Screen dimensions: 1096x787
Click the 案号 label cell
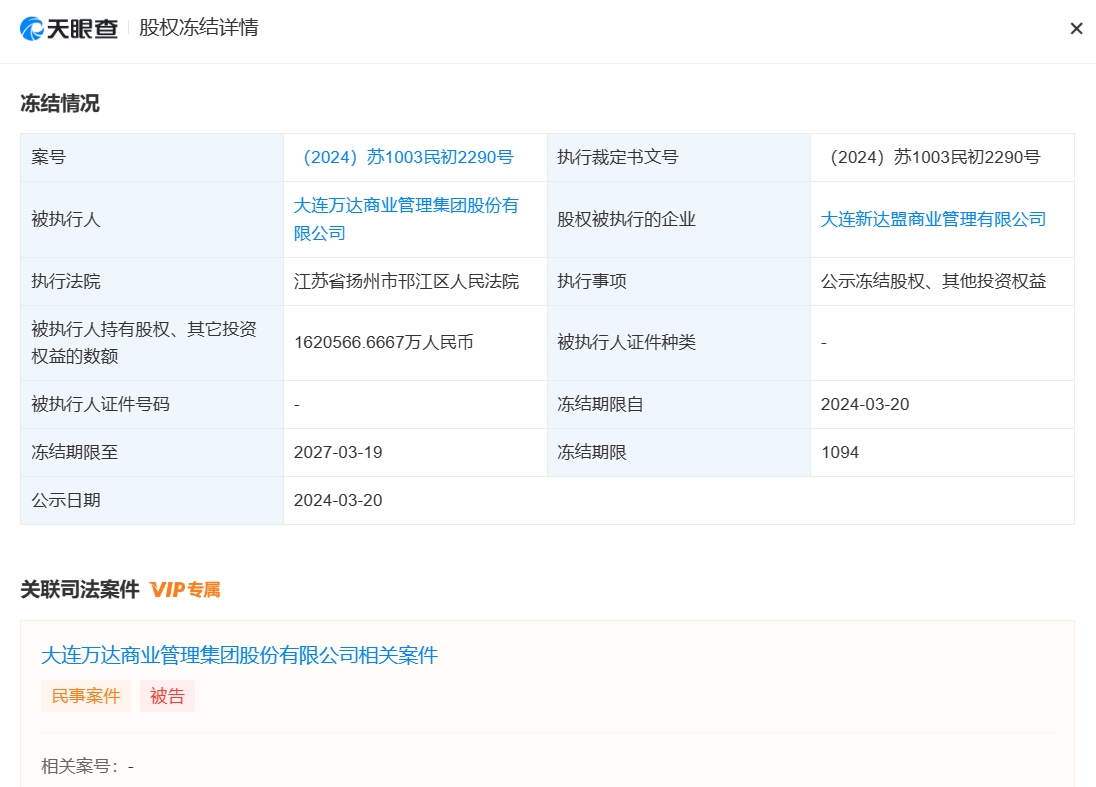[x=152, y=157]
